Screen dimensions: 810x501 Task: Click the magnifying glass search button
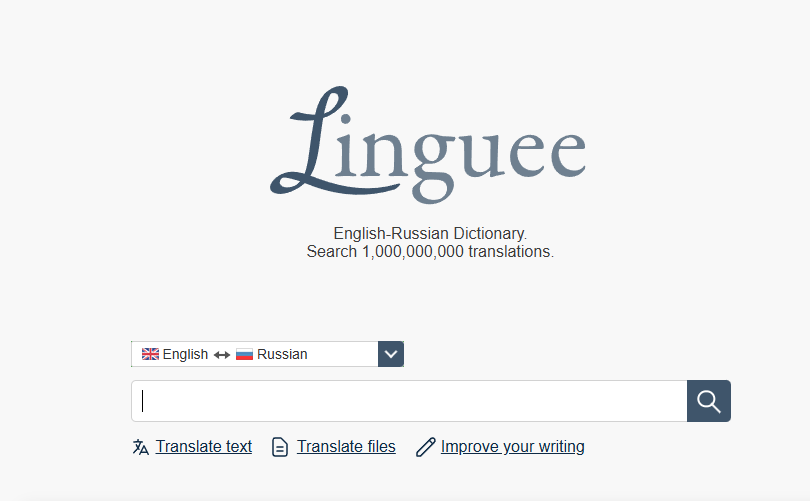pos(709,401)
